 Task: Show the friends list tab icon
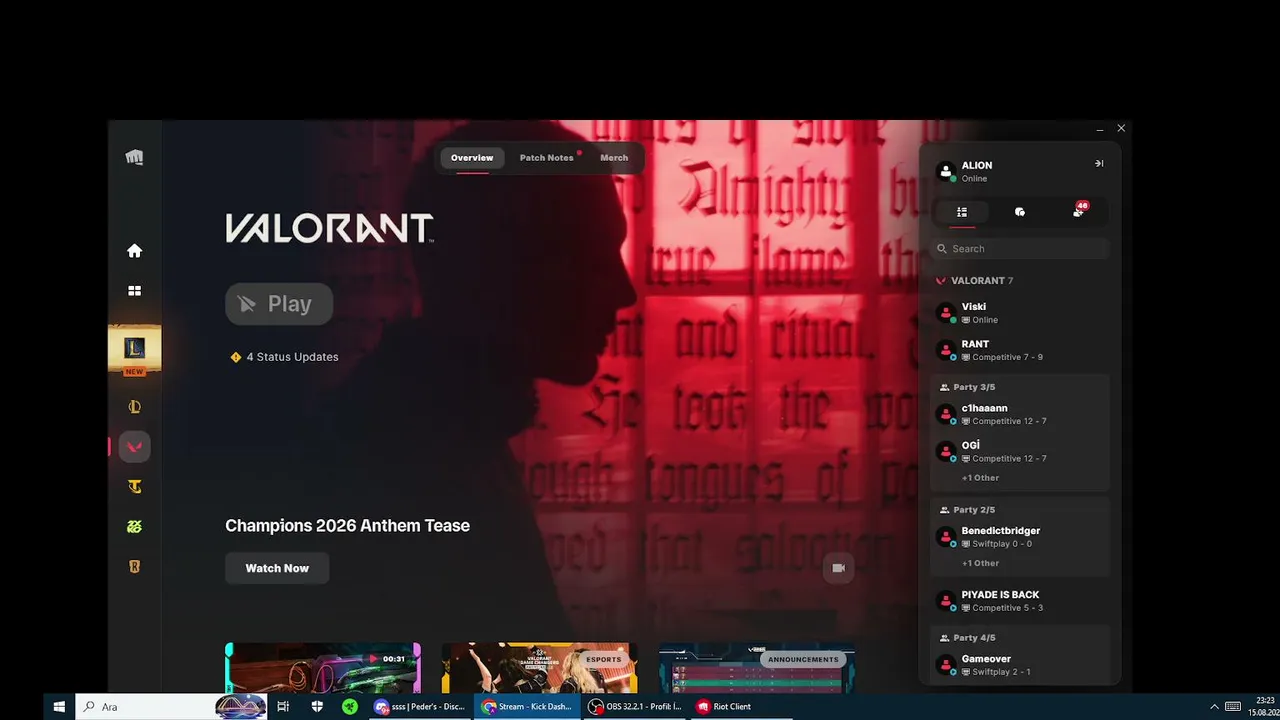(962, 212)
